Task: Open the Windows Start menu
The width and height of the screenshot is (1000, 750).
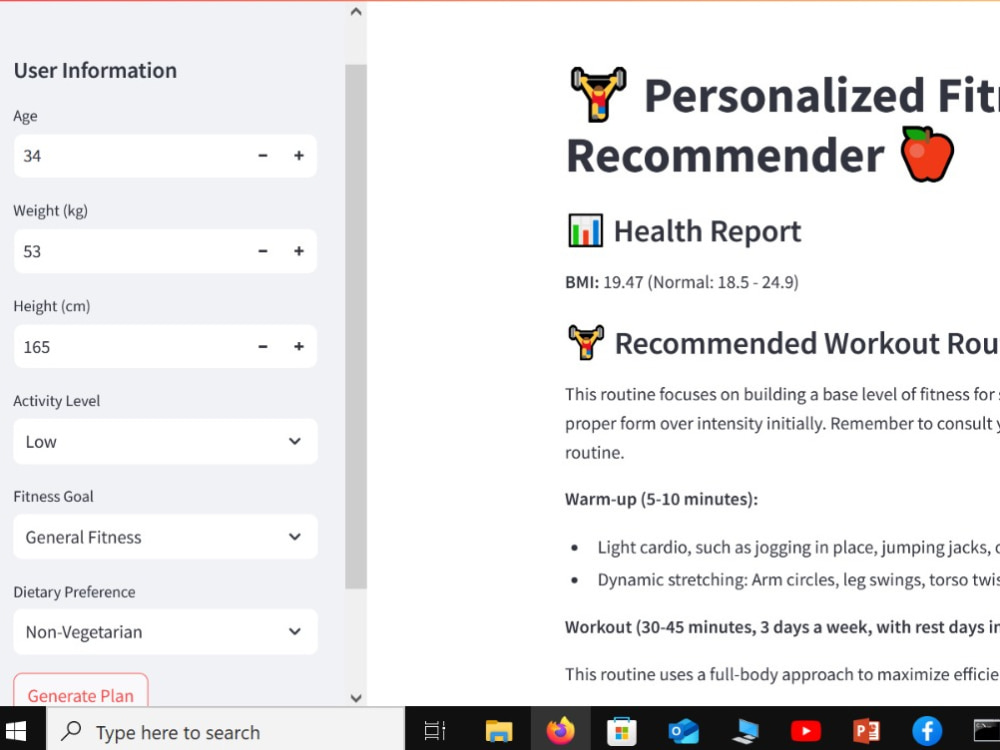Action: (15, 731)
